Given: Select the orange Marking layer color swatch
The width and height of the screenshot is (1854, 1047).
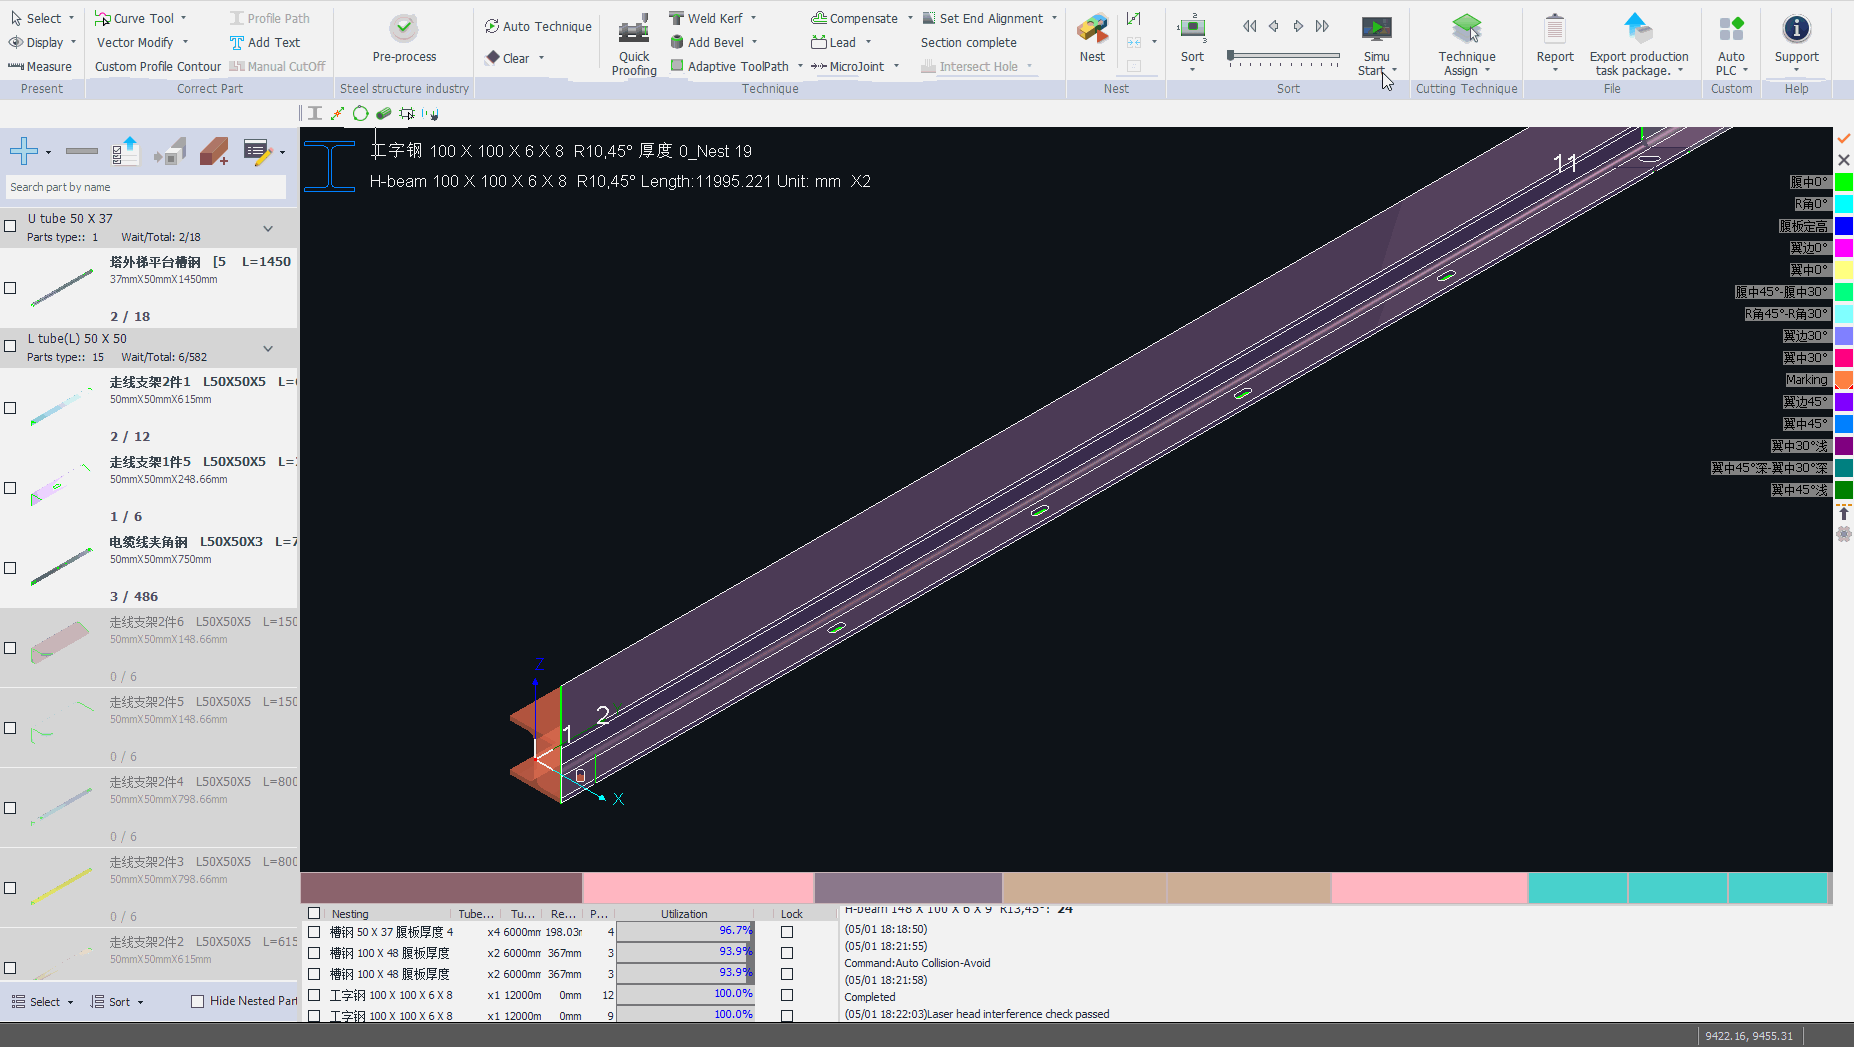Looking at the screenshot, I should (1844, 380).
